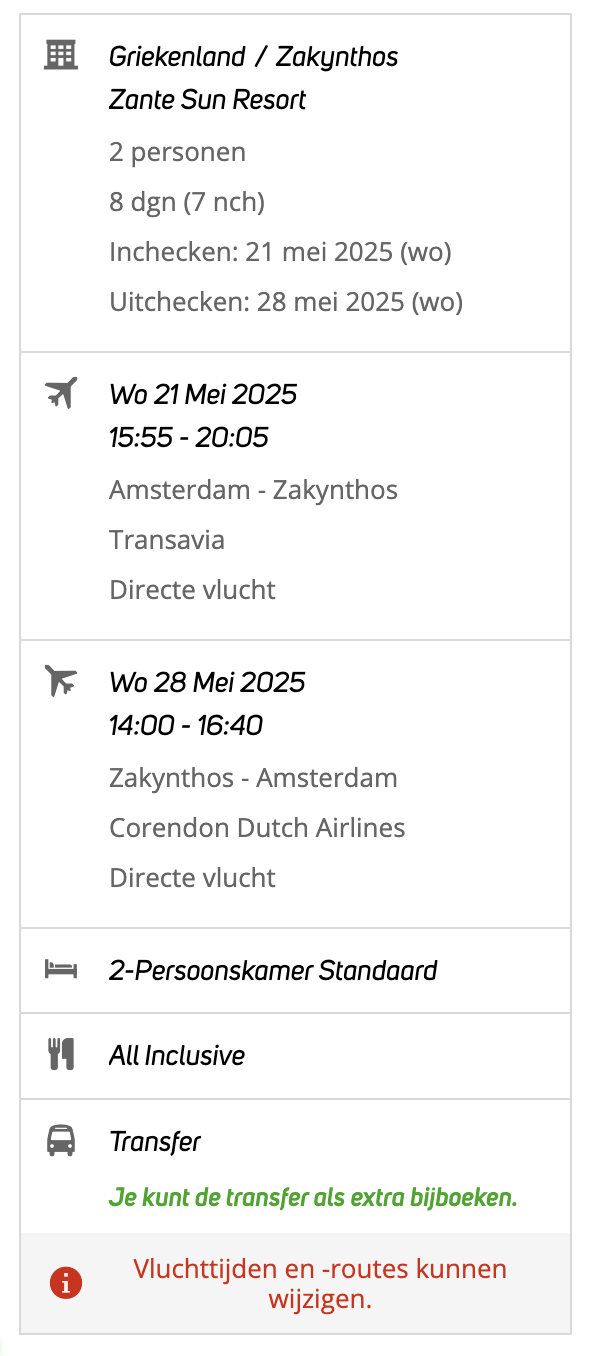Click the fork and knife meal icon

[61, 1055]
